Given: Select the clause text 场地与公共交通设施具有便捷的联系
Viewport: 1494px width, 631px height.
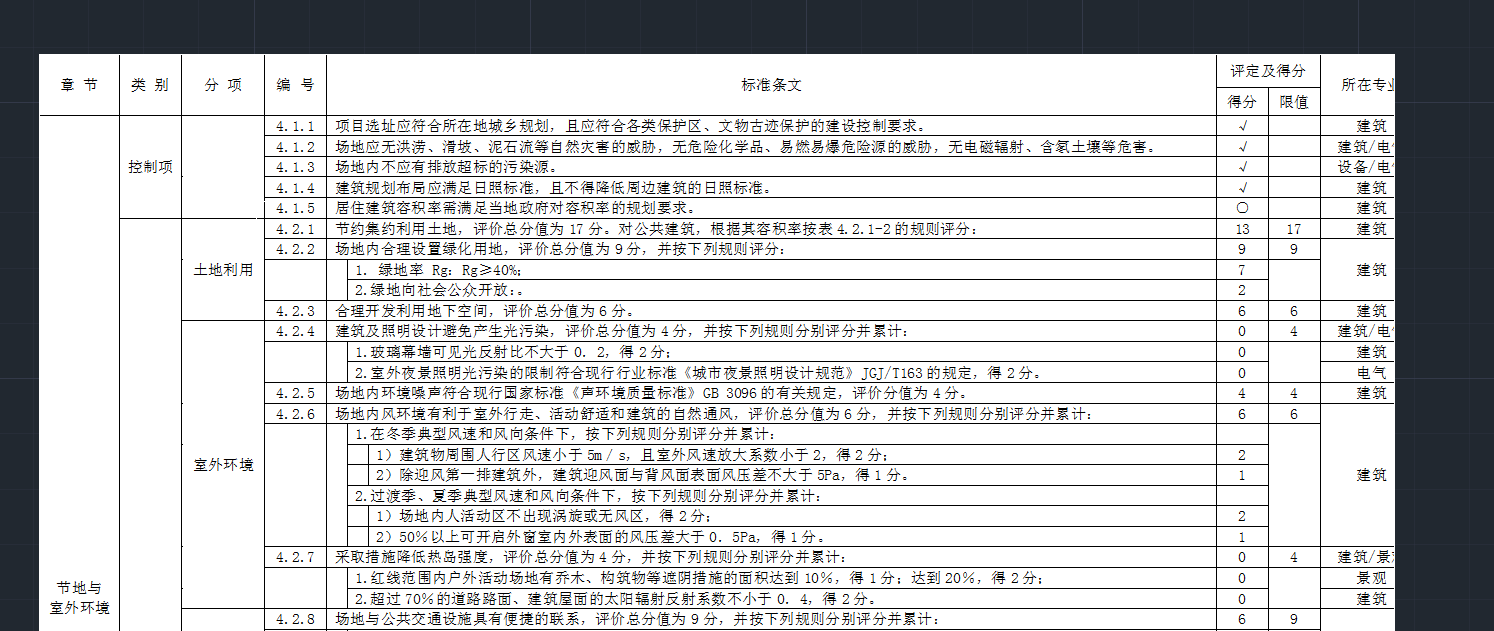Looking at the screenshot, I should (x=637, y=619).
